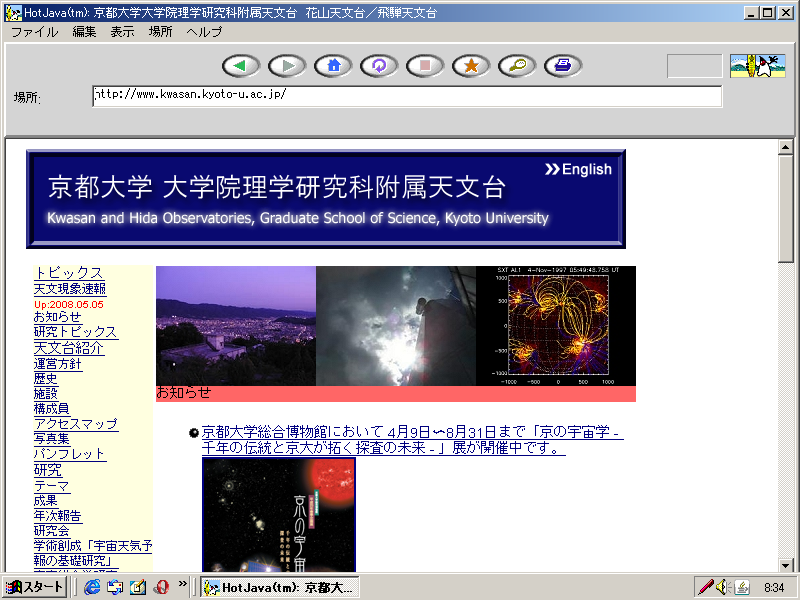Viewport: 800px width, 600px height.
Task: Go forward with the right arrow button
Action: click(287, 66)
